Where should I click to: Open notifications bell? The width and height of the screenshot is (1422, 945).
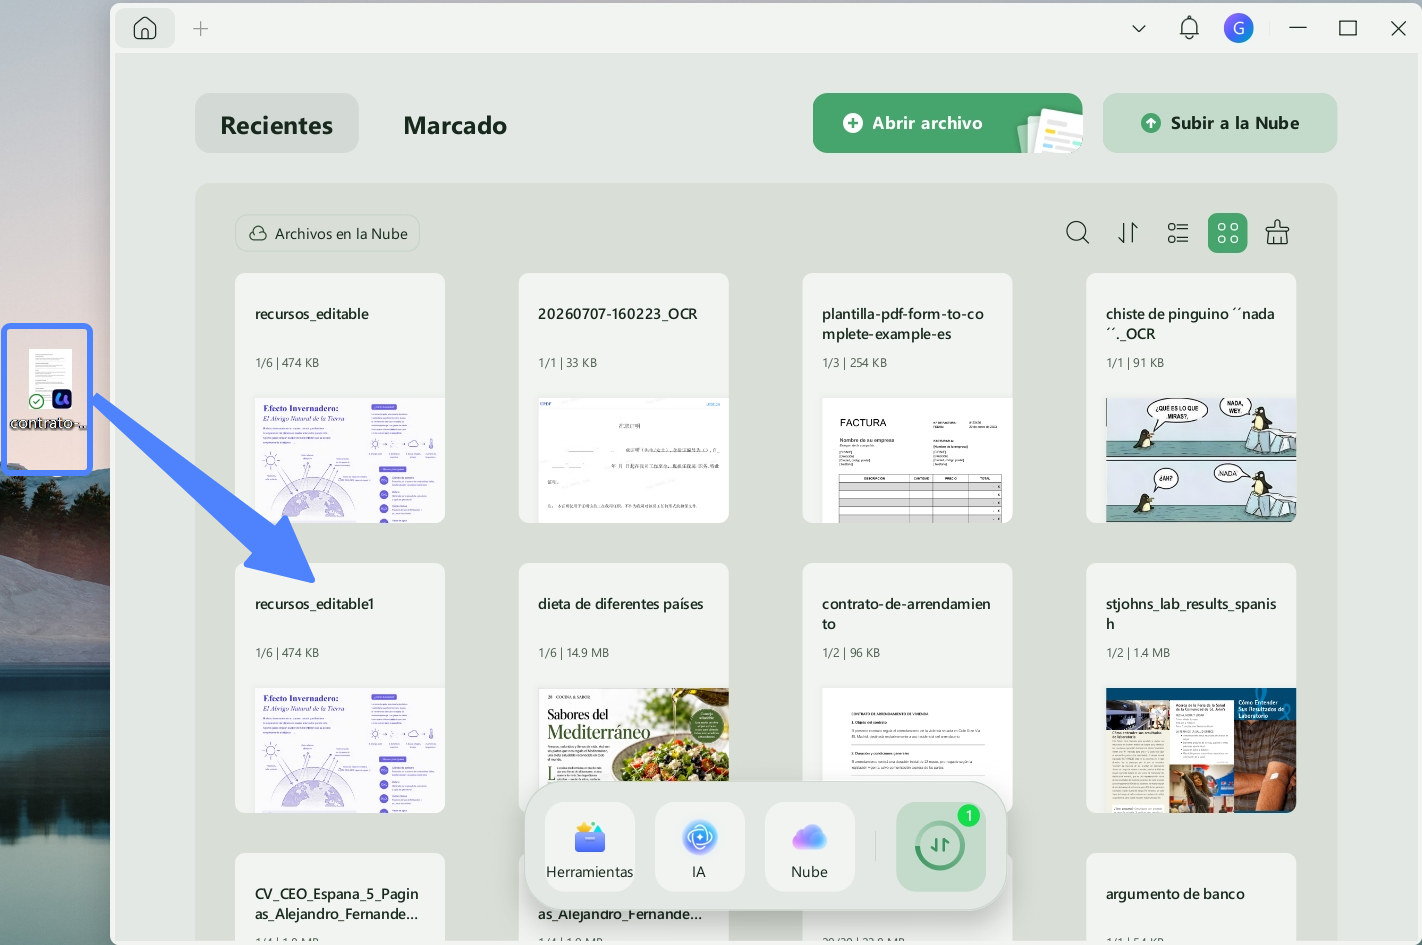click(1189, 28)
